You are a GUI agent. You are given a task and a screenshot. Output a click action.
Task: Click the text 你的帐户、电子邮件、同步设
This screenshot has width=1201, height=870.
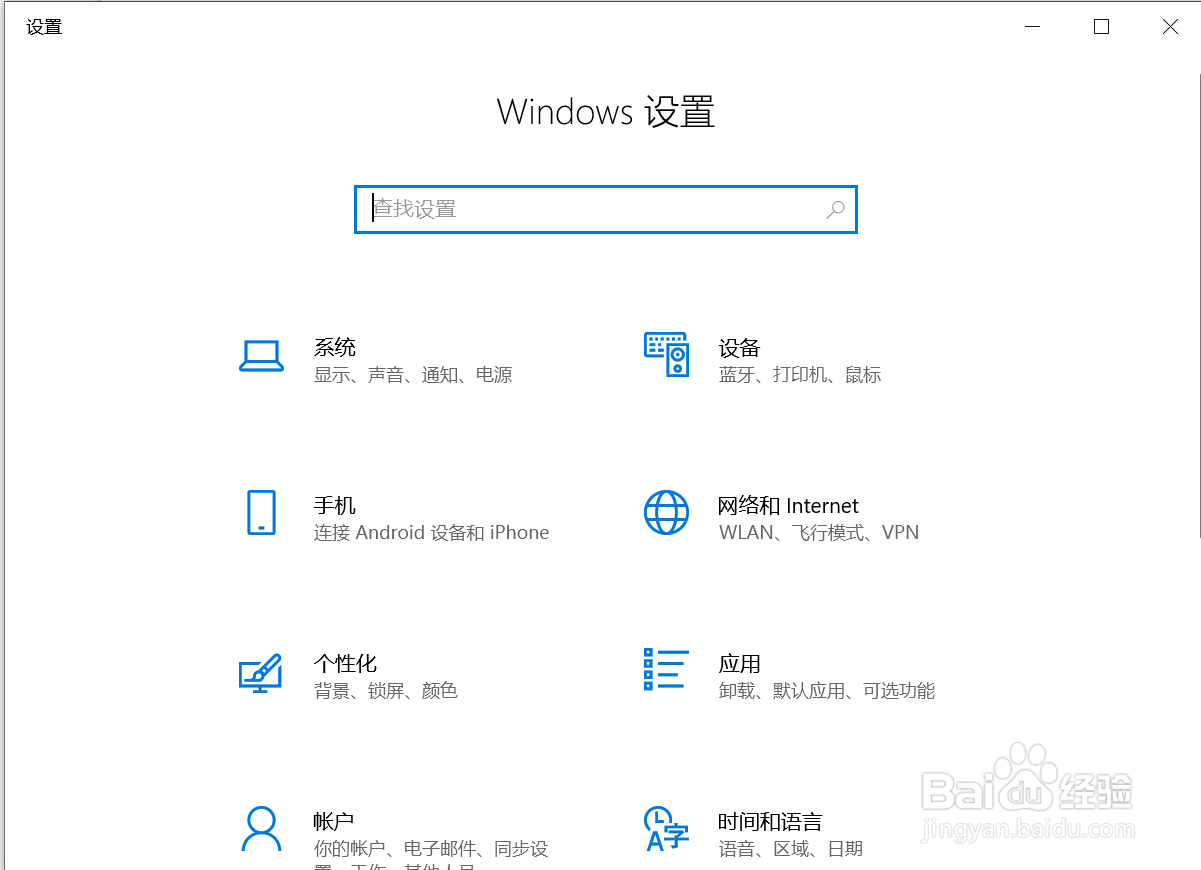click(x=431, y=849)
